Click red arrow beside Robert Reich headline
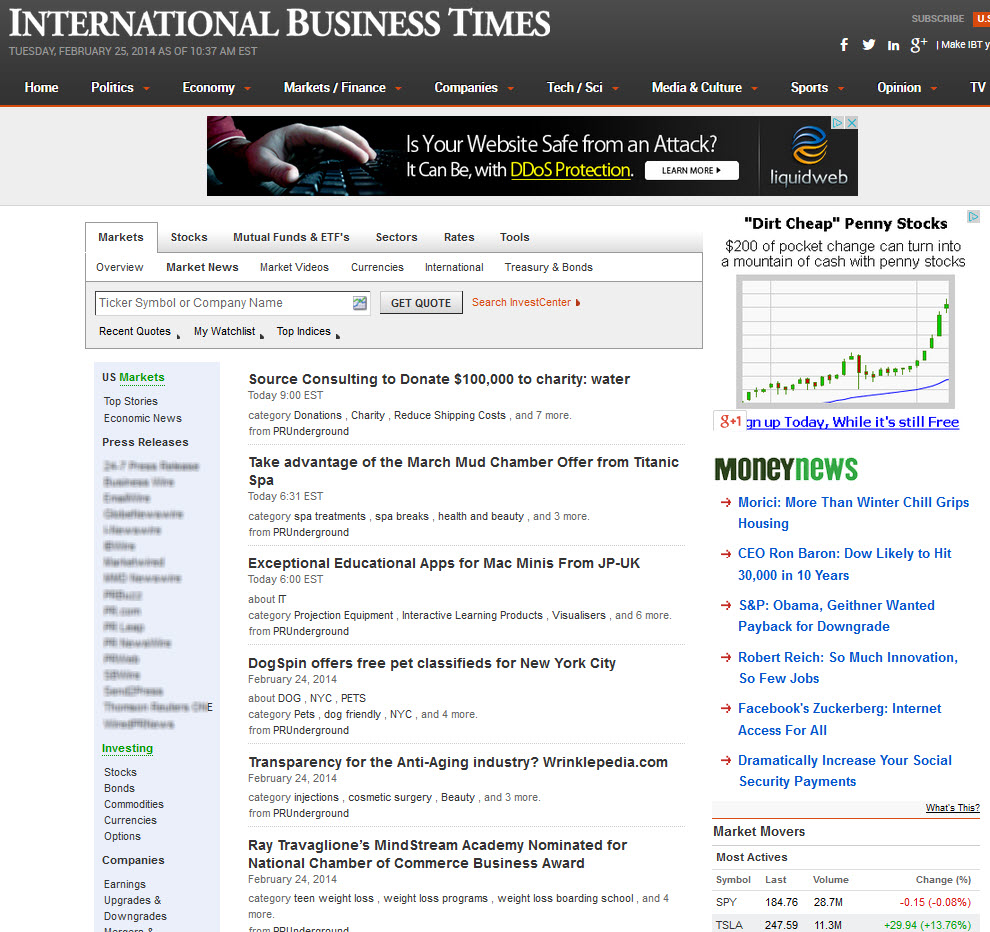 point(725,657)
